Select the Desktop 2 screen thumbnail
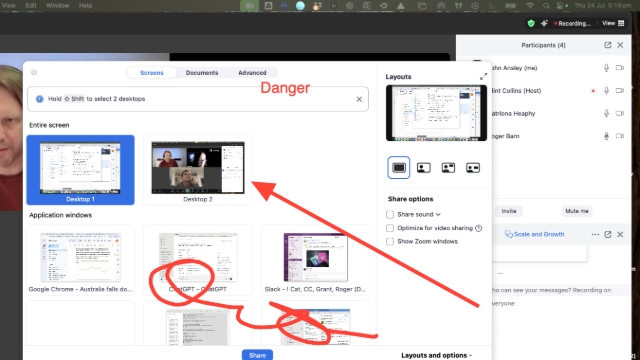This screenshot has width=640, height=360. click(x=198, y=170)
